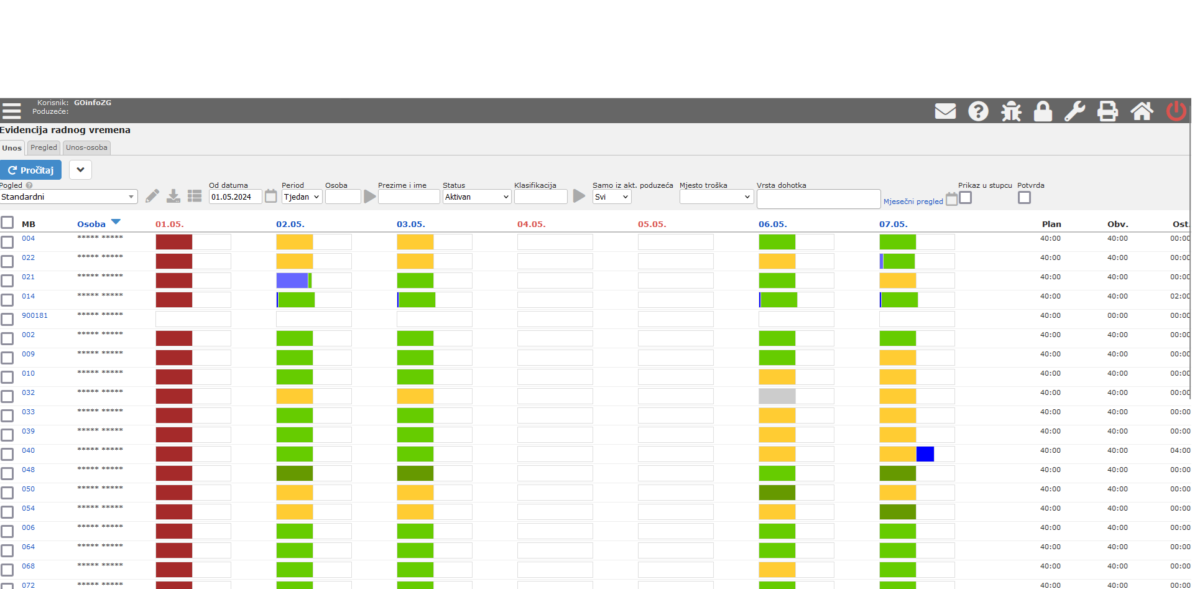Open the Pogled Standardni combo box
Screen dimensions: 1200x589
coord(68,197)
